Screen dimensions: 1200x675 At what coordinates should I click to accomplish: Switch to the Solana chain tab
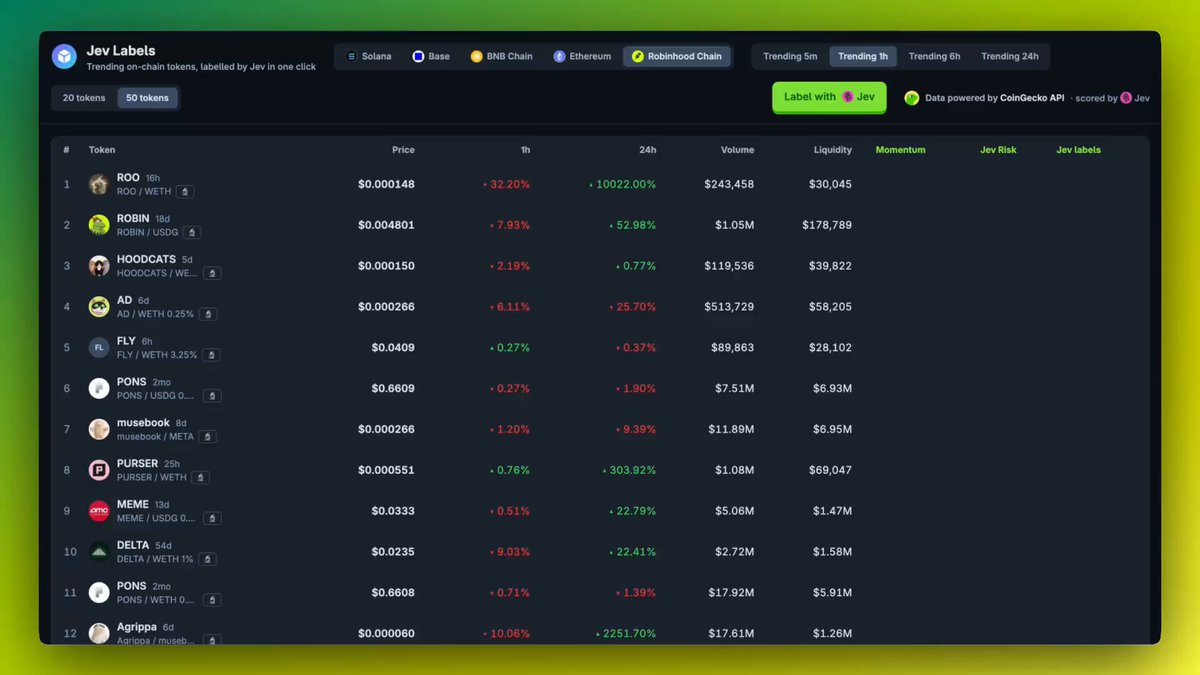[369, 57]
